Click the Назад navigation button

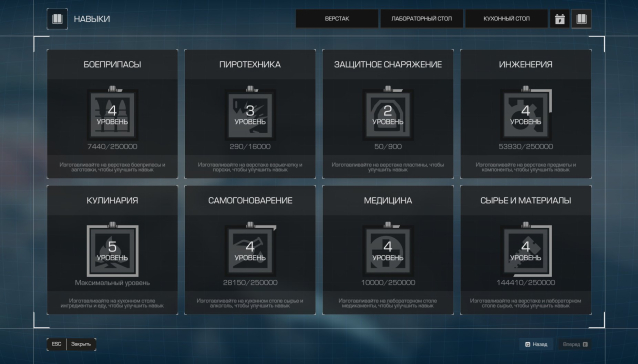coord(536,344)
